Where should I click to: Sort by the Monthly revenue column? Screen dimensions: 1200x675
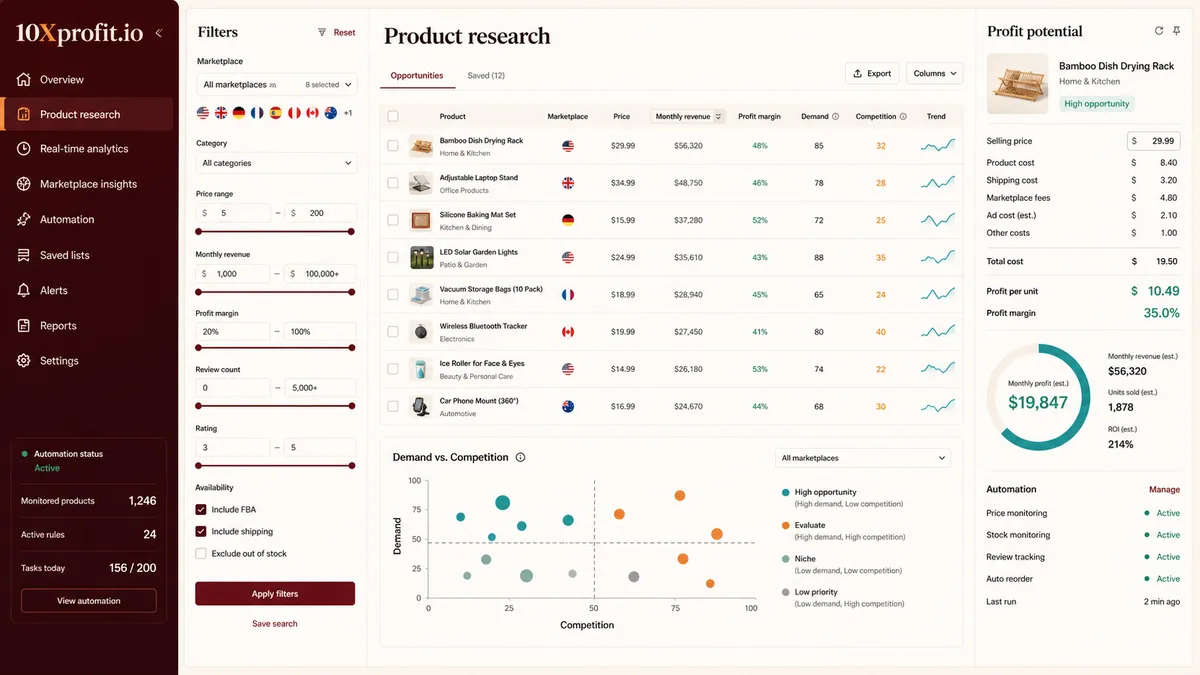[x=688, y=117]
